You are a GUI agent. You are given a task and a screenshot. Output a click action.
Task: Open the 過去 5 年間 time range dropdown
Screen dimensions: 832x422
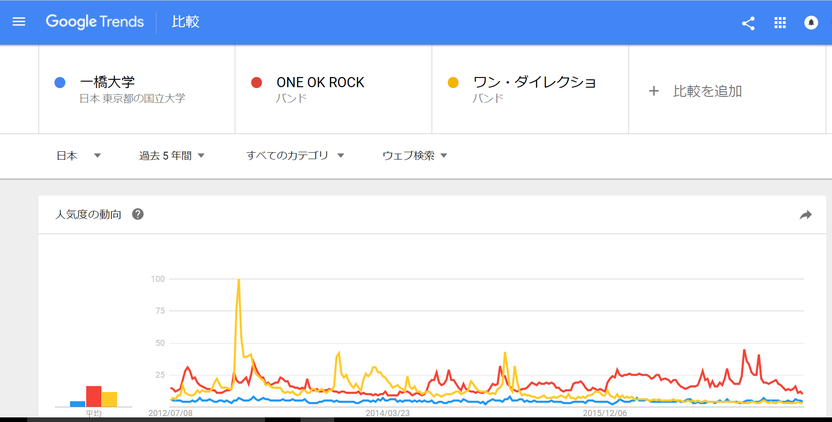[171, 156]
